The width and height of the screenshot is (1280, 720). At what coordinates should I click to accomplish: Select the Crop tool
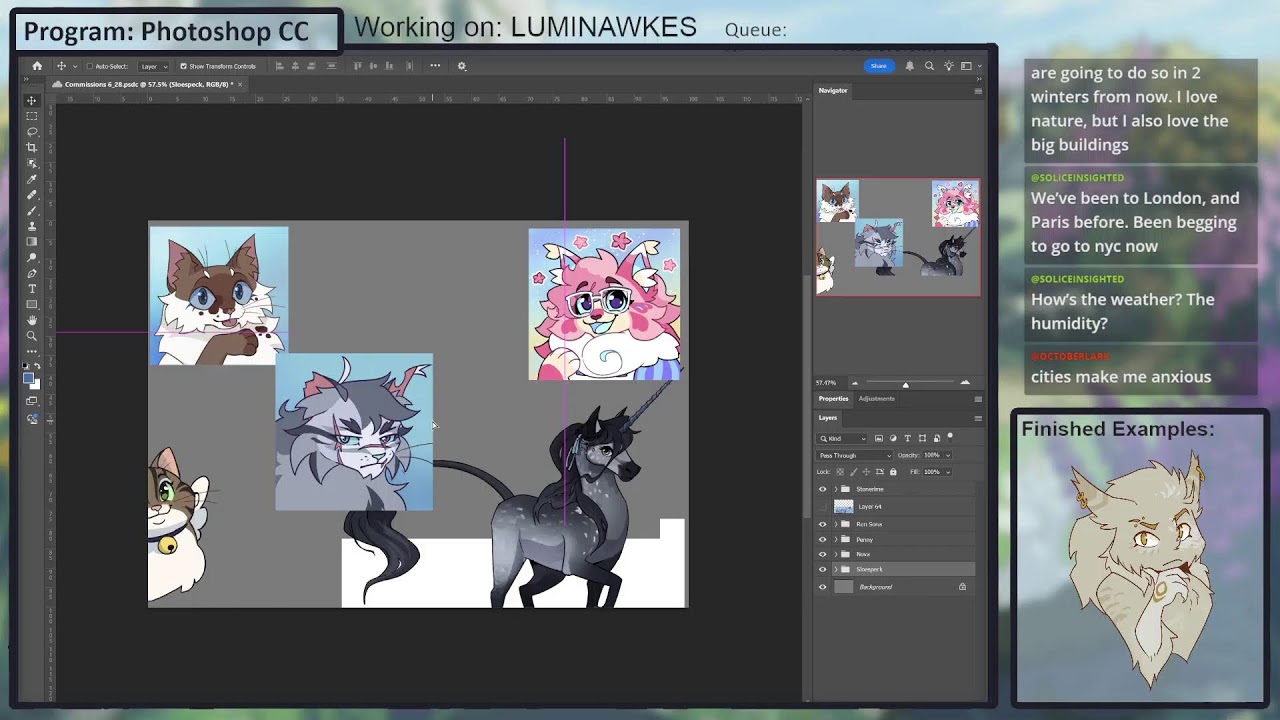(32, 147)
